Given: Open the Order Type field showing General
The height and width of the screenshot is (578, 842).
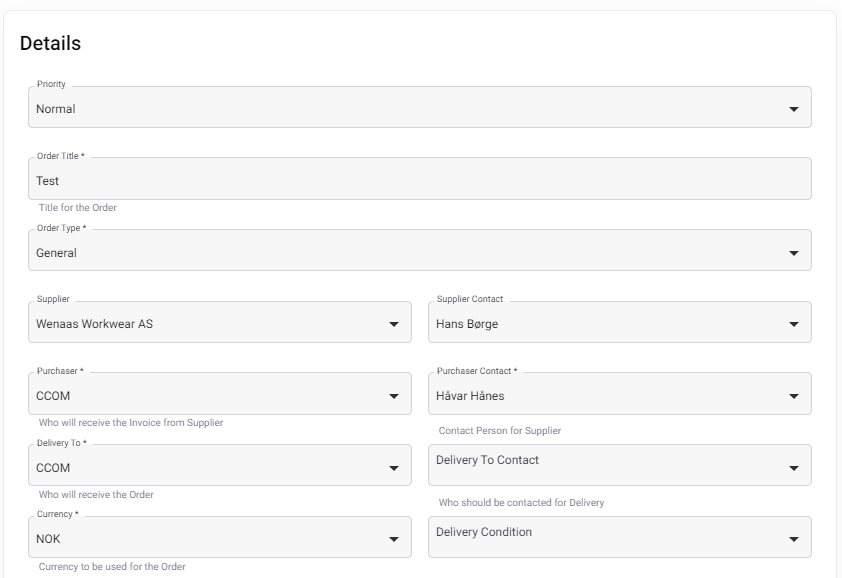Looking at the screenshot, I should click(420, 250).
